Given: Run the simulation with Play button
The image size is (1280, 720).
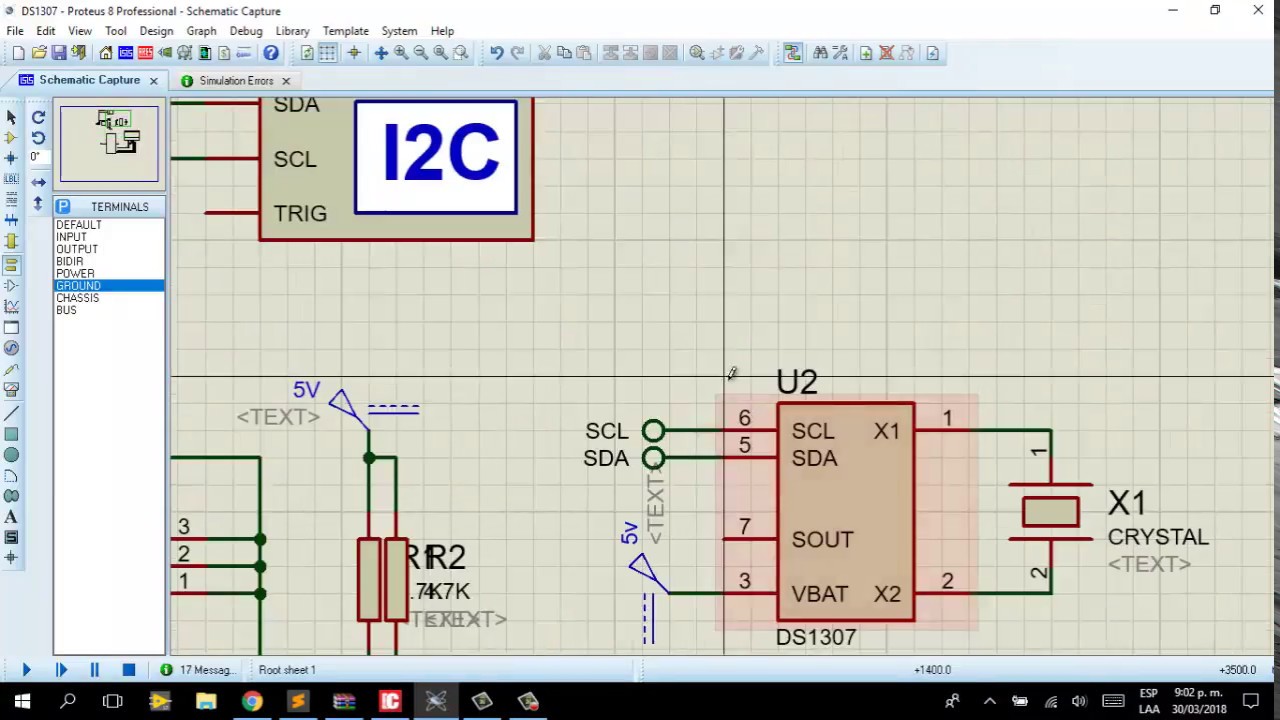Looking at the screenshot, I should click(26, 670).
